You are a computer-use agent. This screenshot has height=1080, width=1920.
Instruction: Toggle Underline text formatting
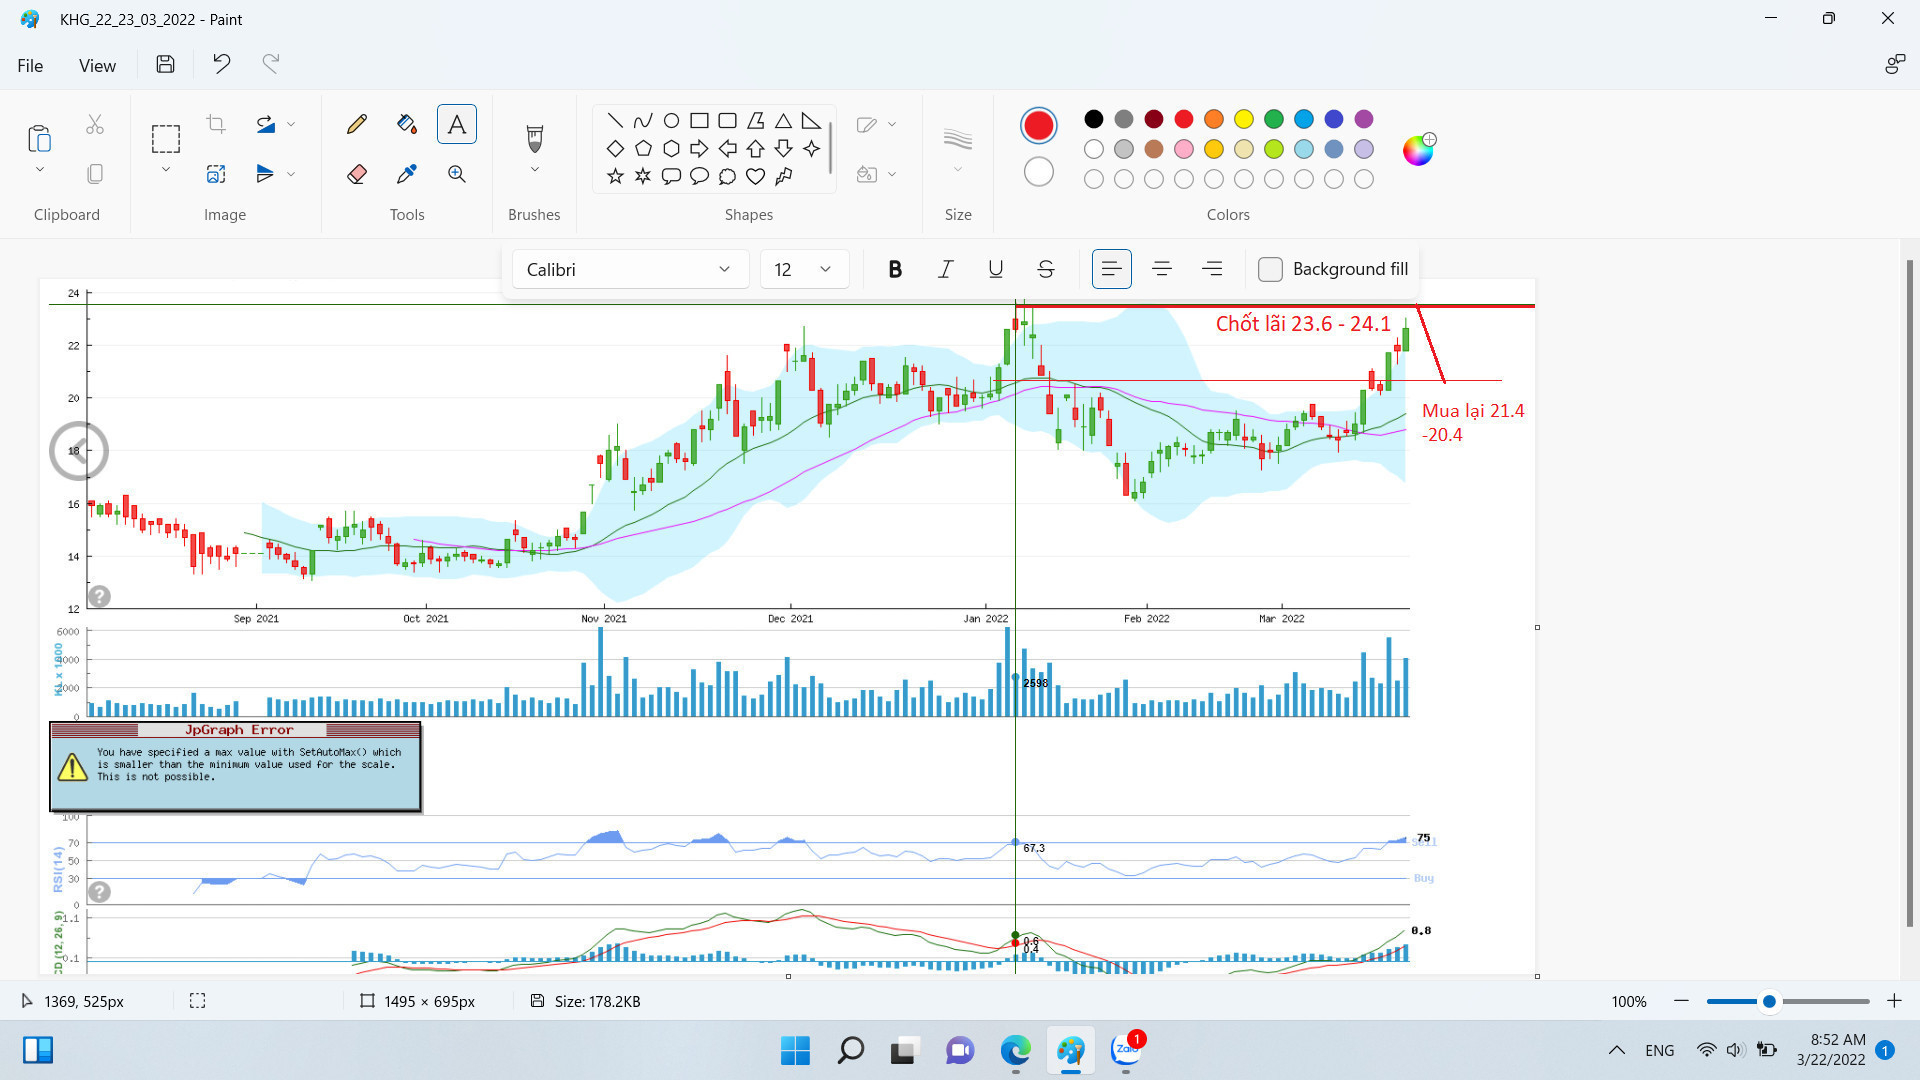click(x=995, y=269)
